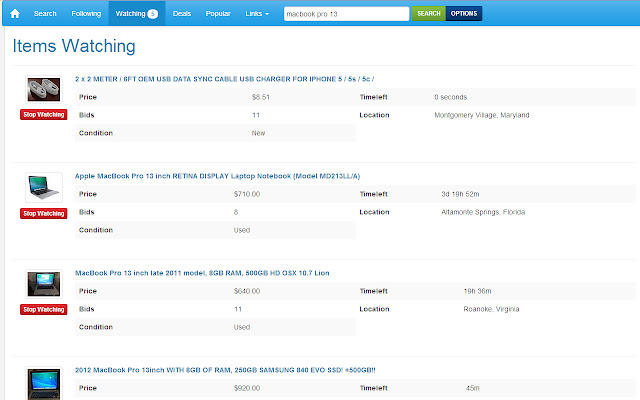Select Altamonte Springs, Florida location text
Screen dimensions: 640x400
point(483,212)
